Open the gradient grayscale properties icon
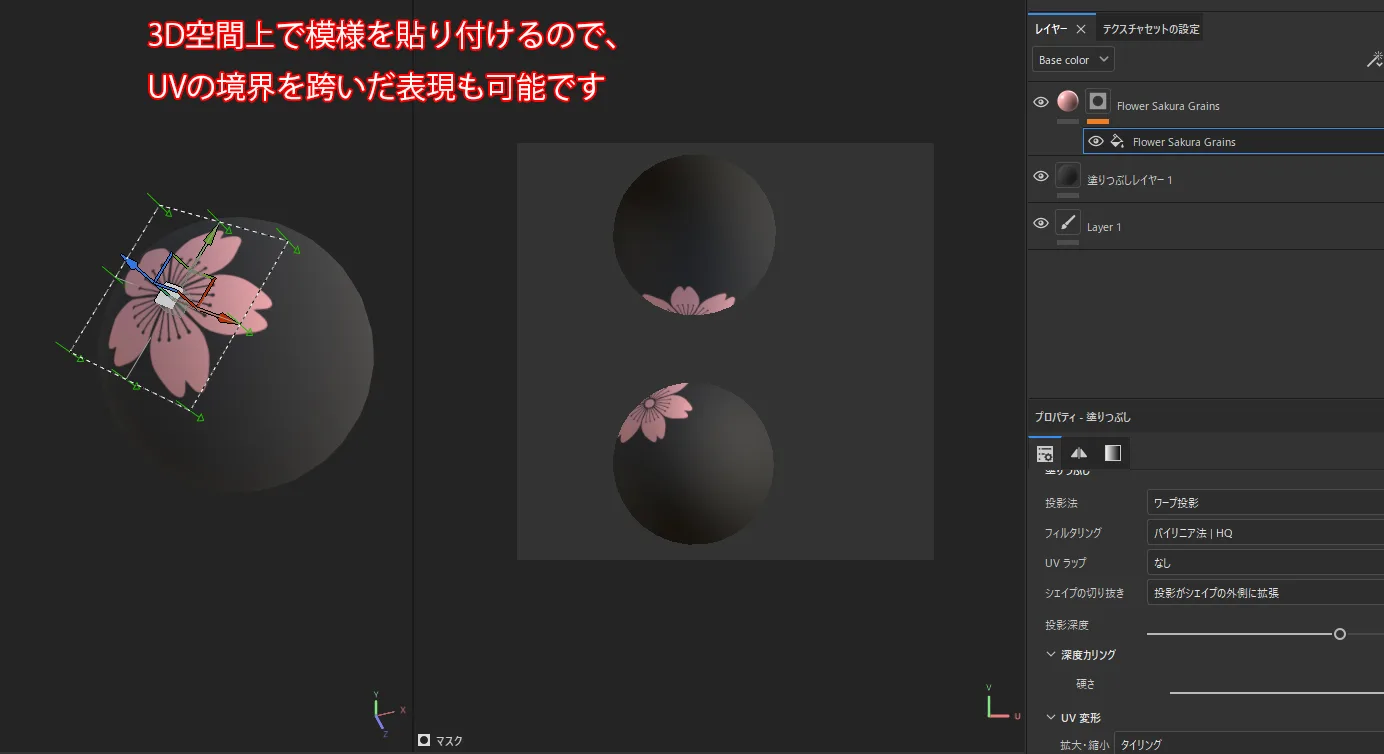Screen dimensions: 1384x754 (1113, 453)
